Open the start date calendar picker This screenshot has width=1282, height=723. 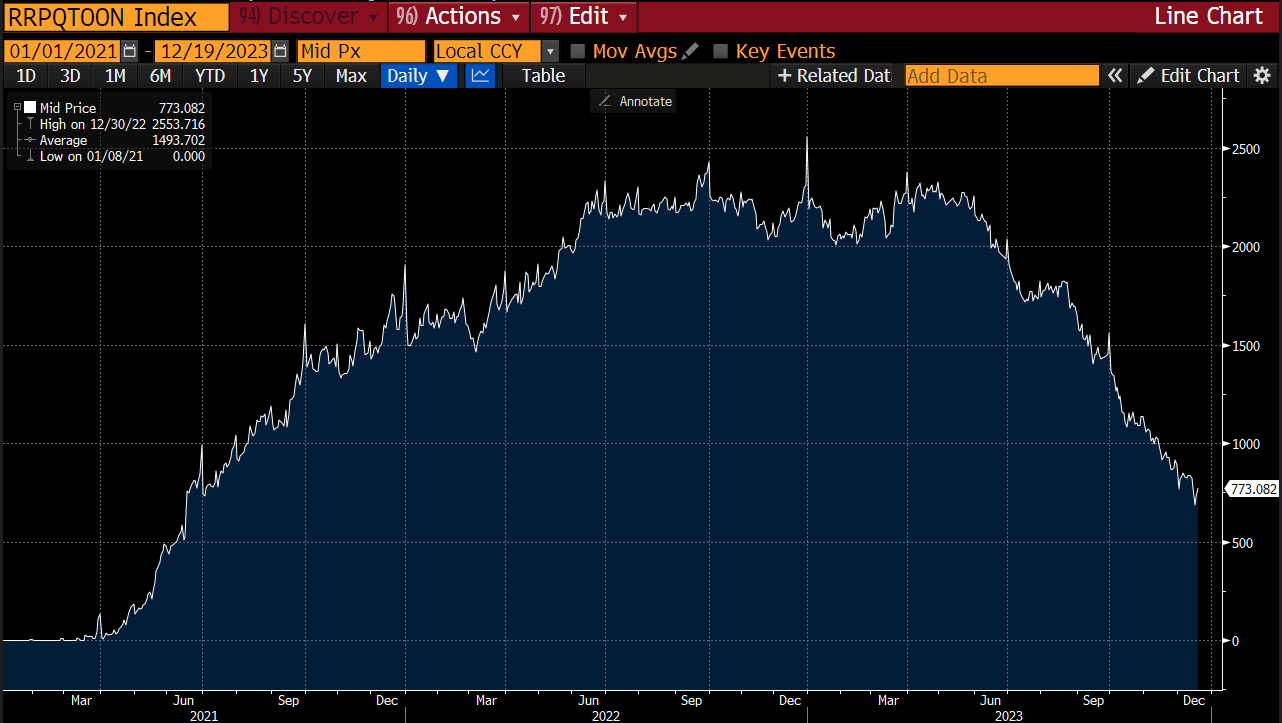click(130, 51)
